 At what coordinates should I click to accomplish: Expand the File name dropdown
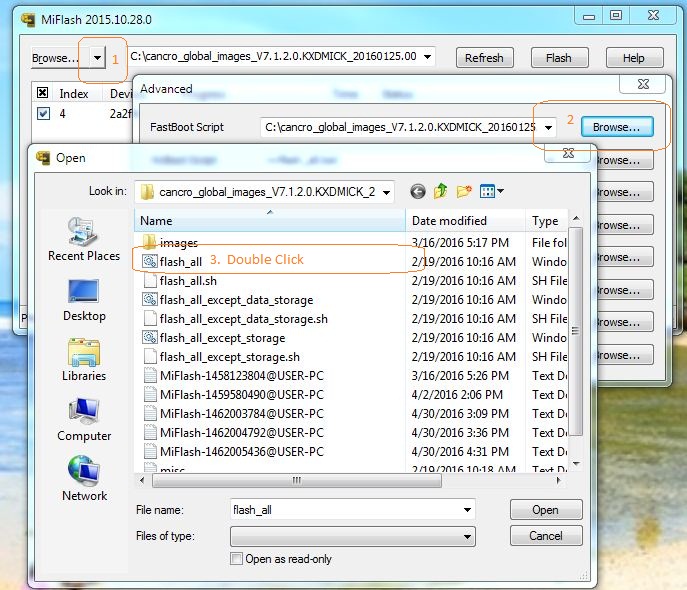[467, 510]
